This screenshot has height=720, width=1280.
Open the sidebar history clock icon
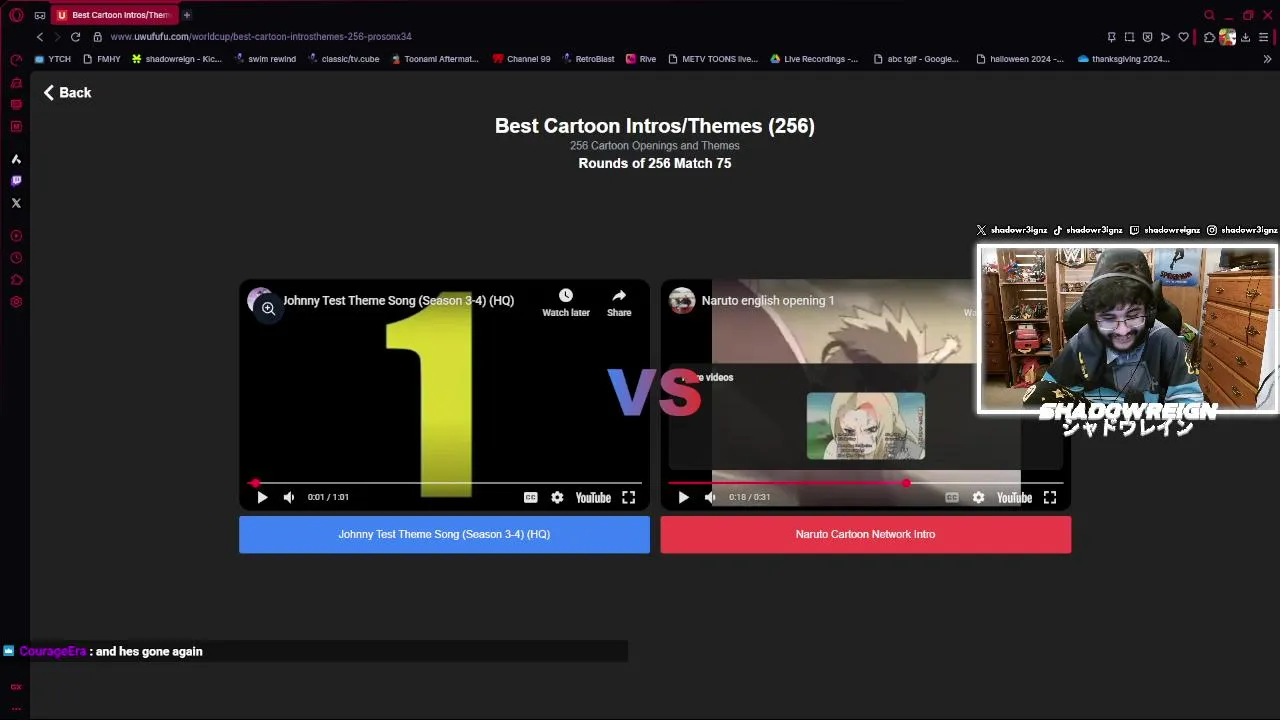[16, 258]
